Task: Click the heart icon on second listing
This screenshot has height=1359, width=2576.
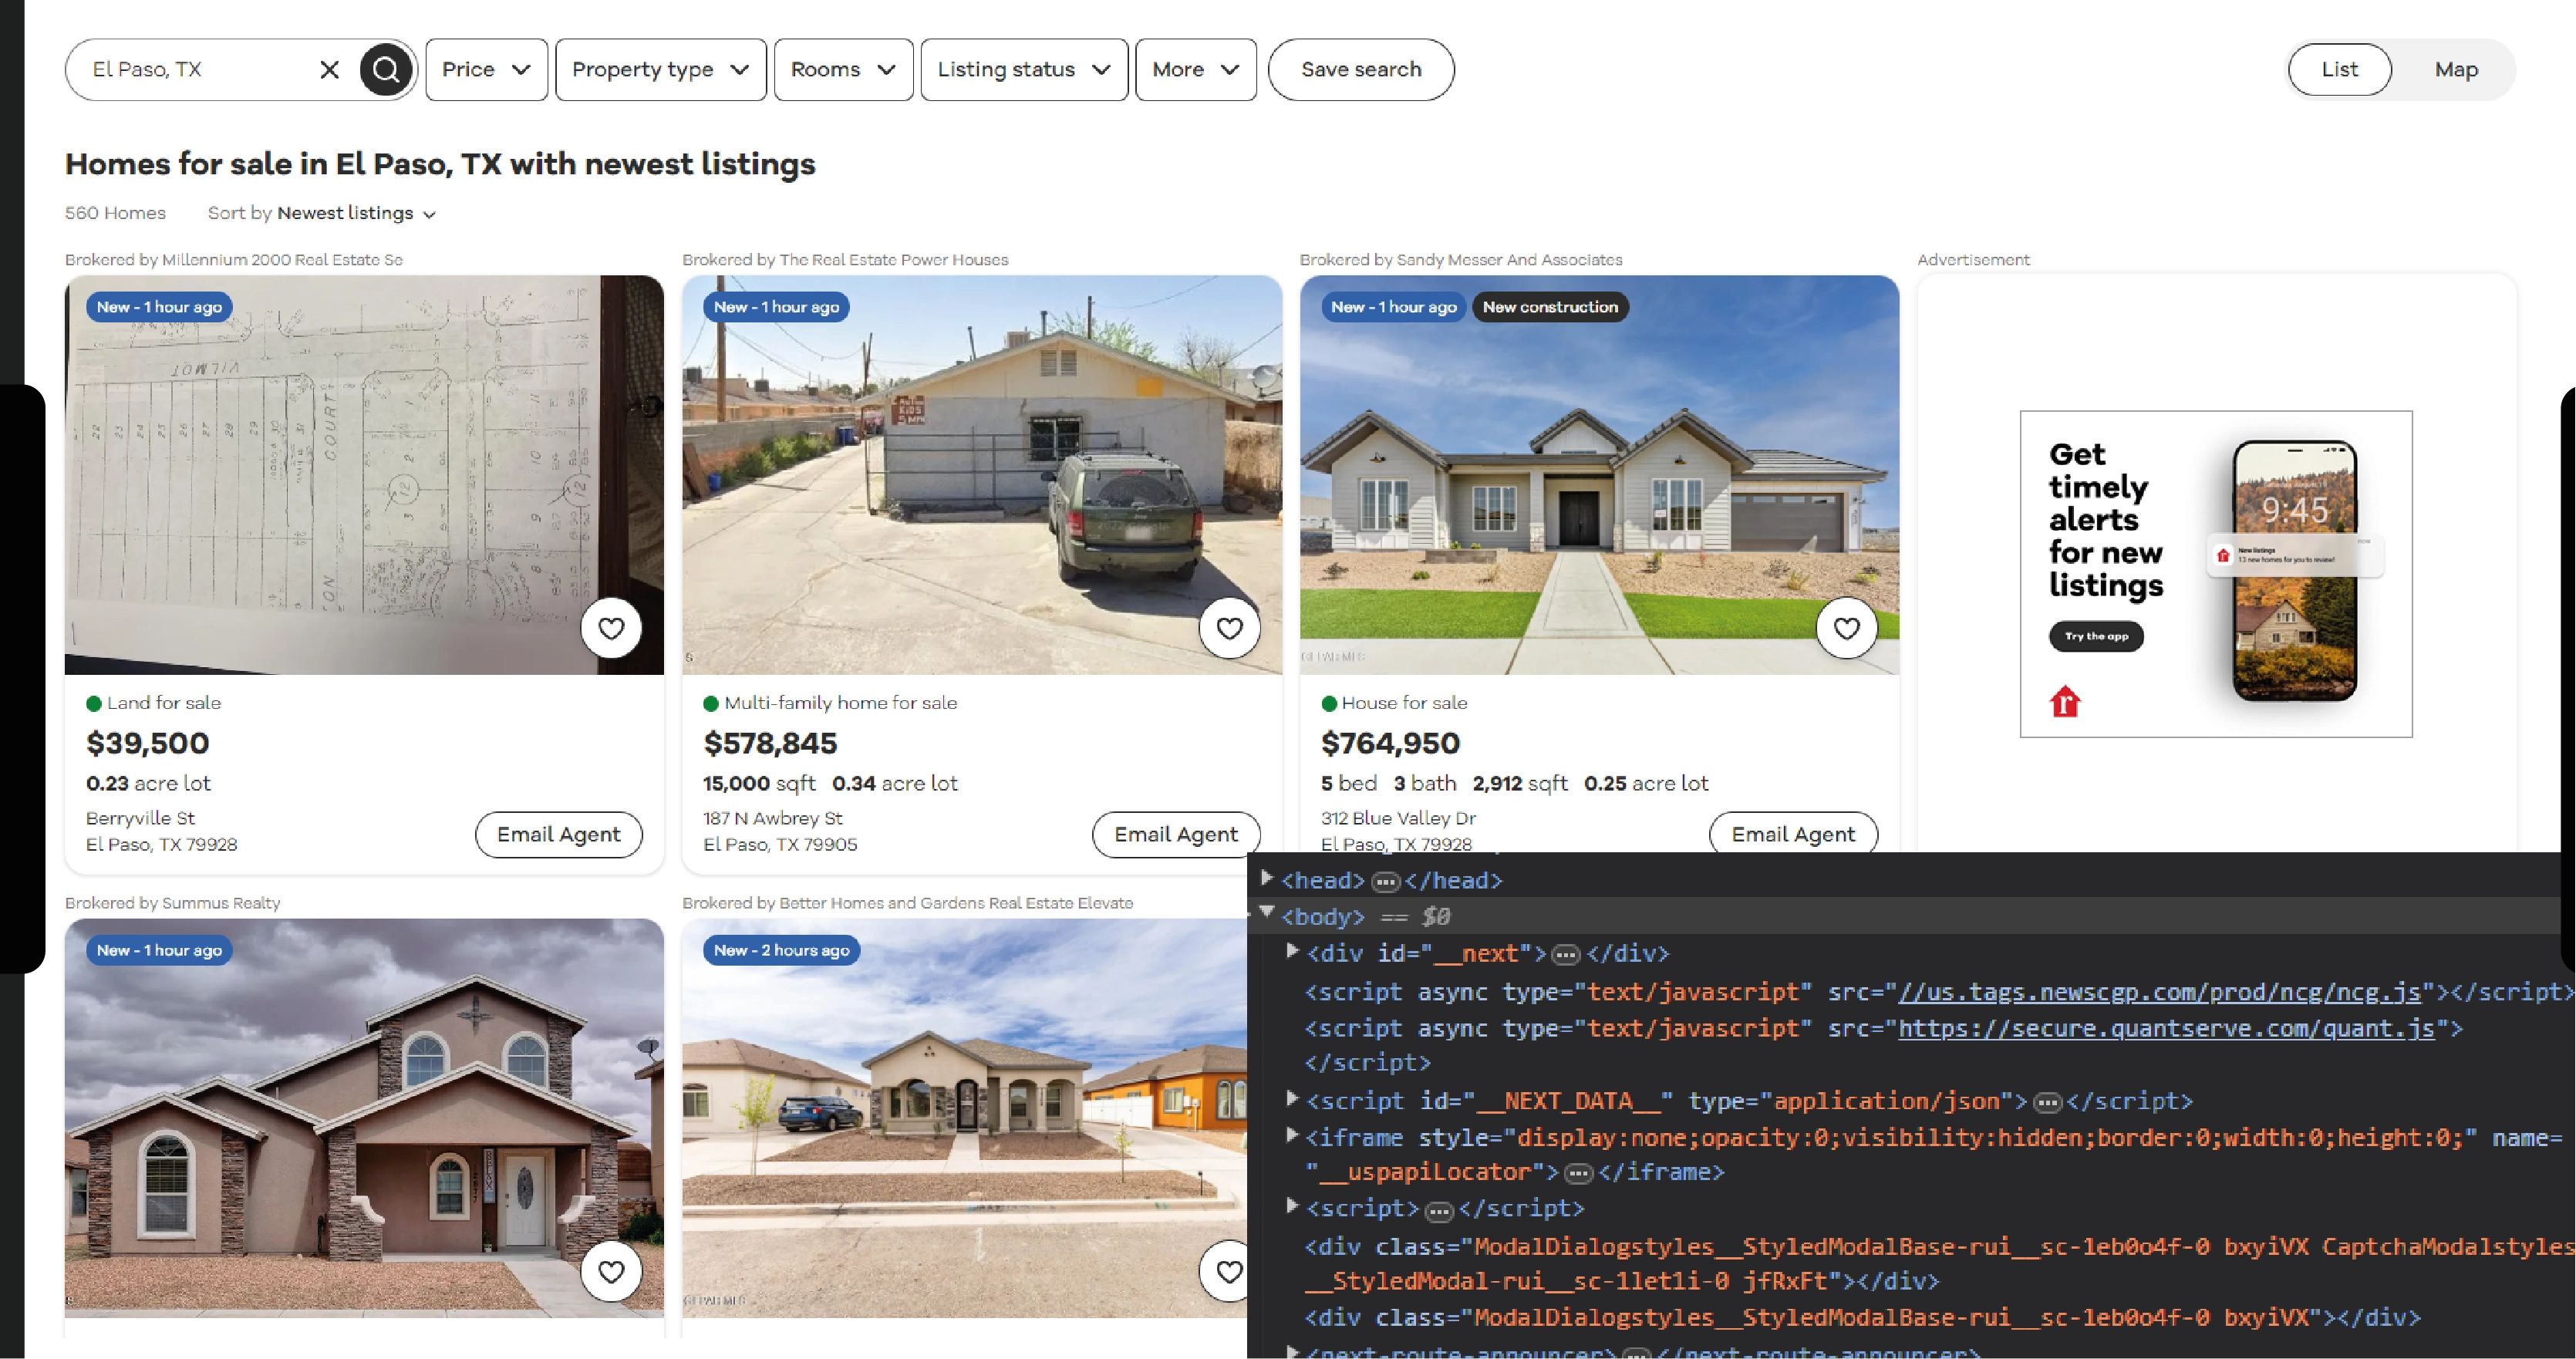Action: tap(1229, 629)
